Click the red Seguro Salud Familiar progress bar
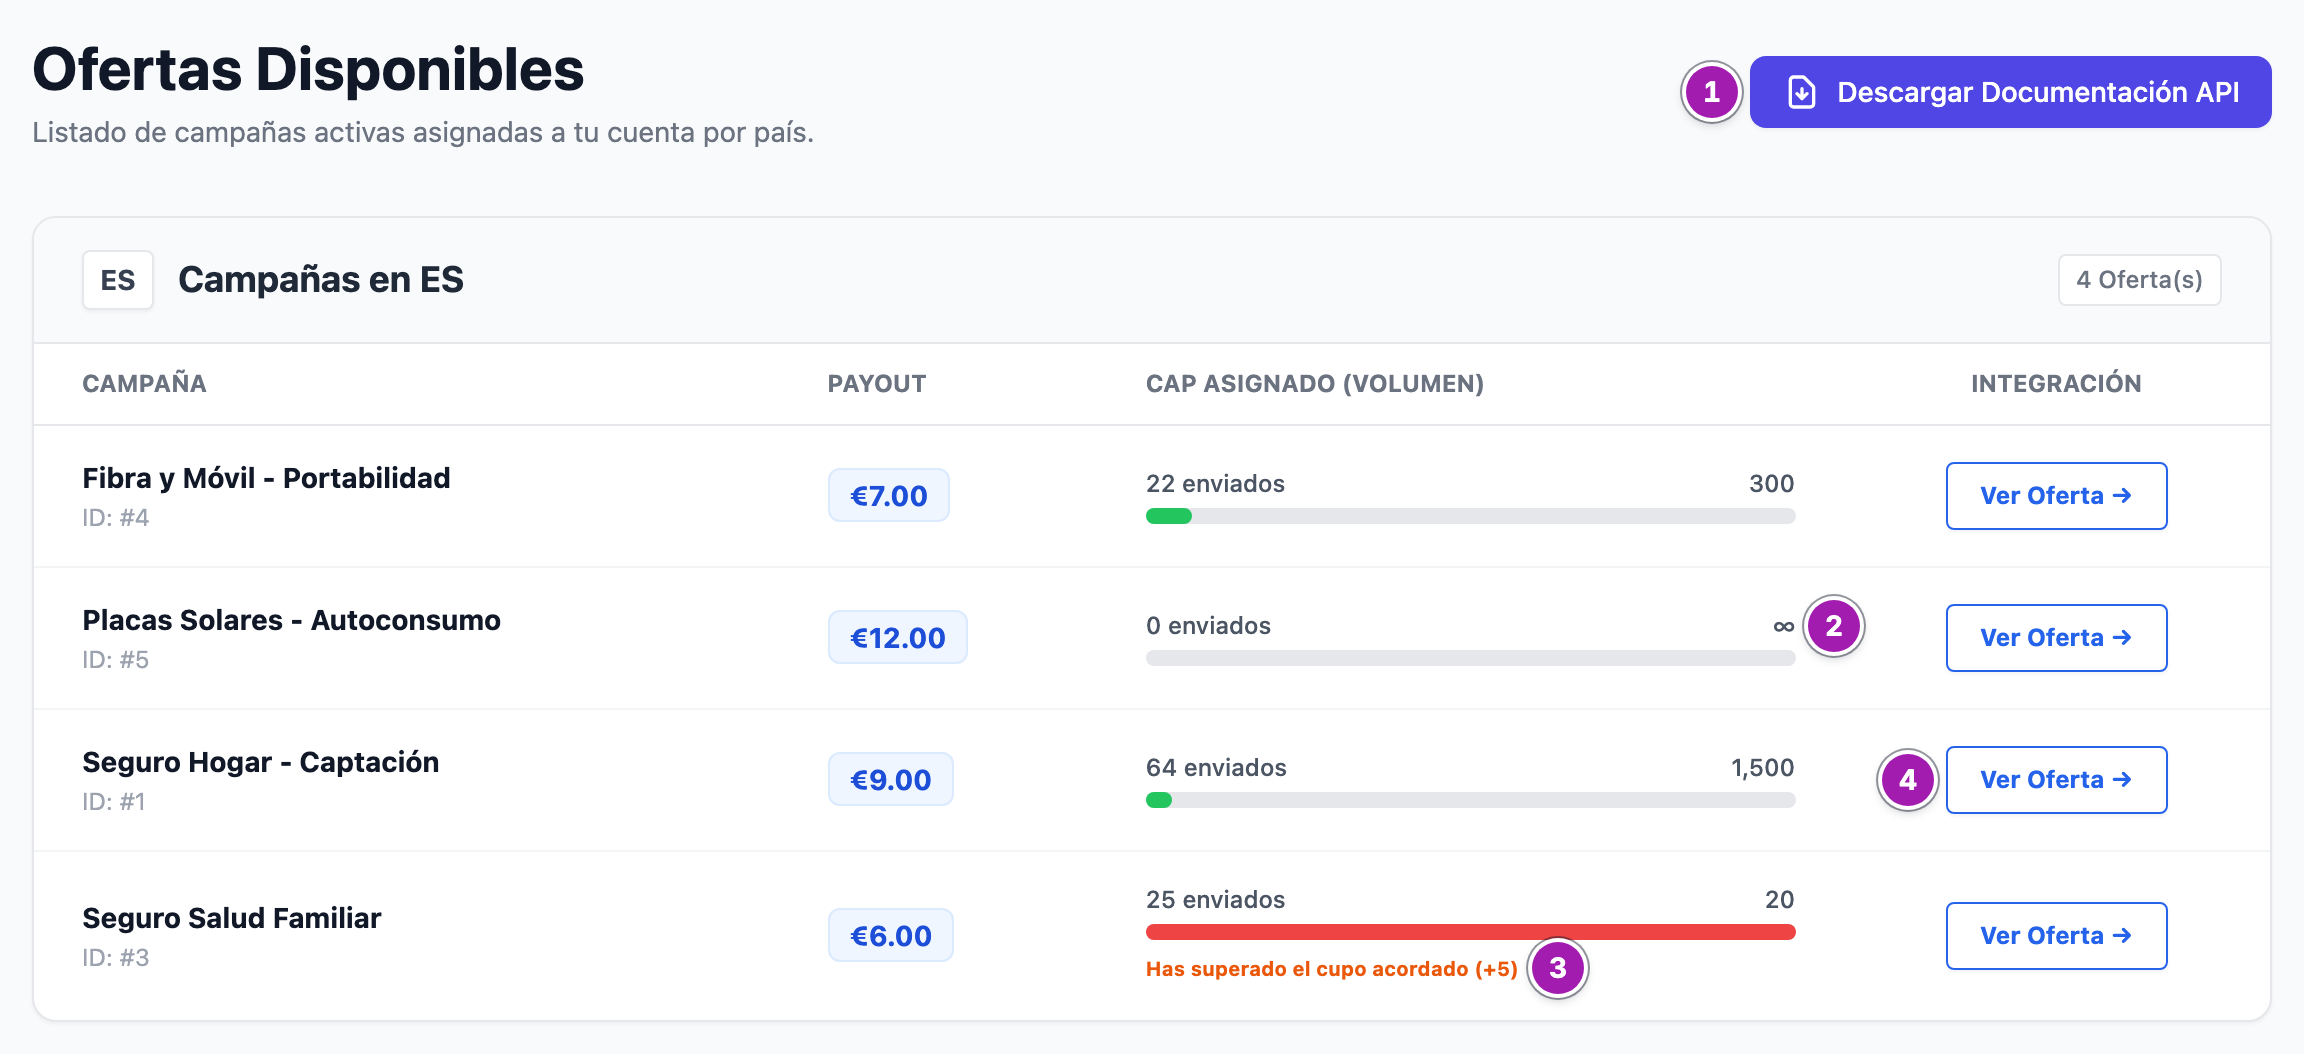The image size is (2304, 1054). [x=1470, y=932]
